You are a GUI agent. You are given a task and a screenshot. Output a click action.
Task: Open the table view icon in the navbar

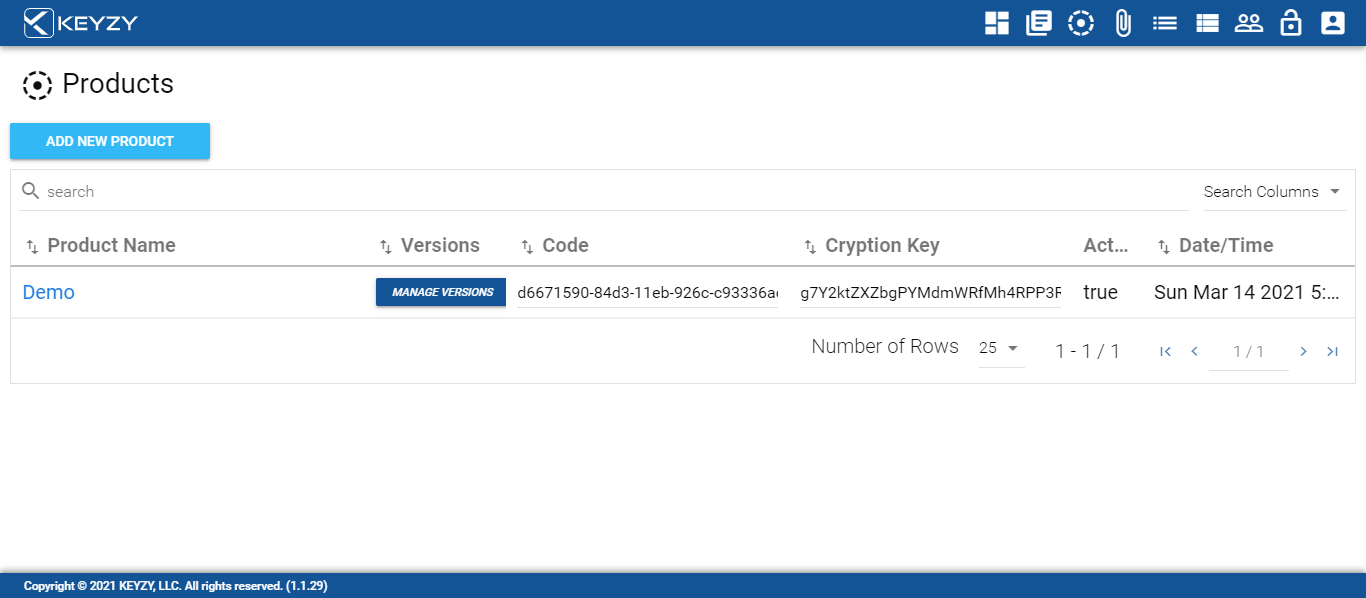tap(1207, 22)
